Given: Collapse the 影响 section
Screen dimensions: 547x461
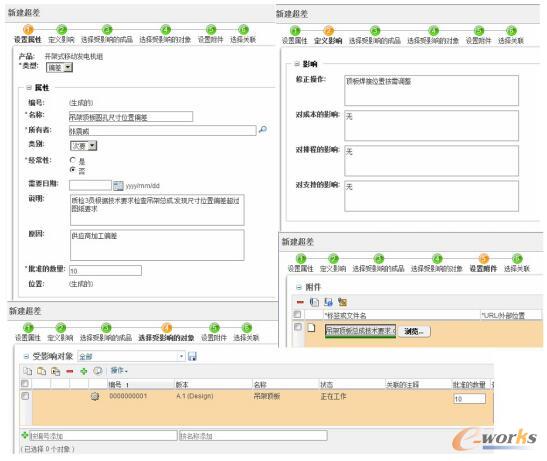Looking at the screenshot, I should point(297,64).
